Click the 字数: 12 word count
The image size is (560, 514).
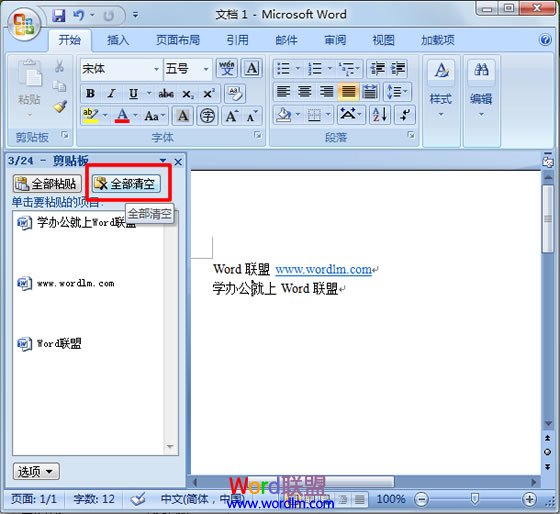pos(94,499)
